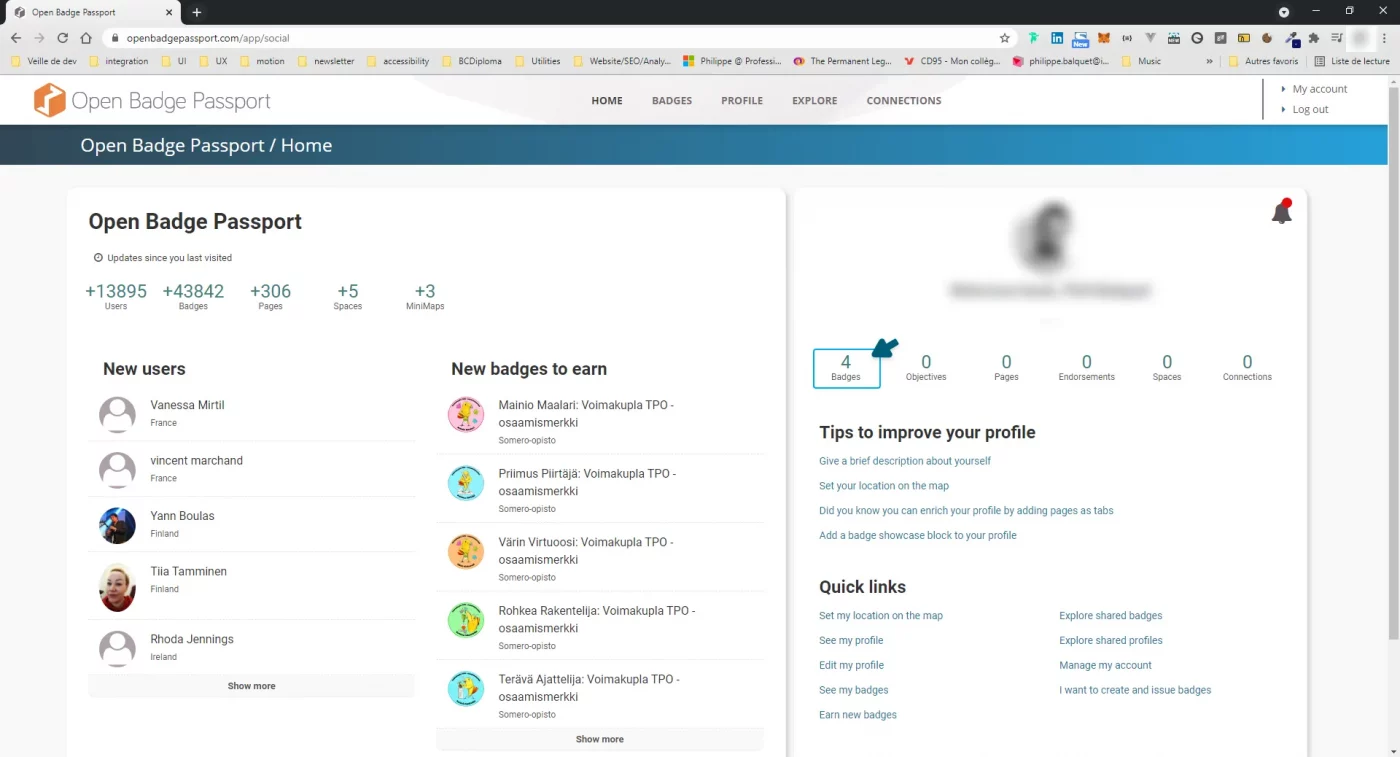The height and width of the screenshot is (757, 1400).
Task: Click 'I want to create and issue badges'
Action: [1135, 690]
